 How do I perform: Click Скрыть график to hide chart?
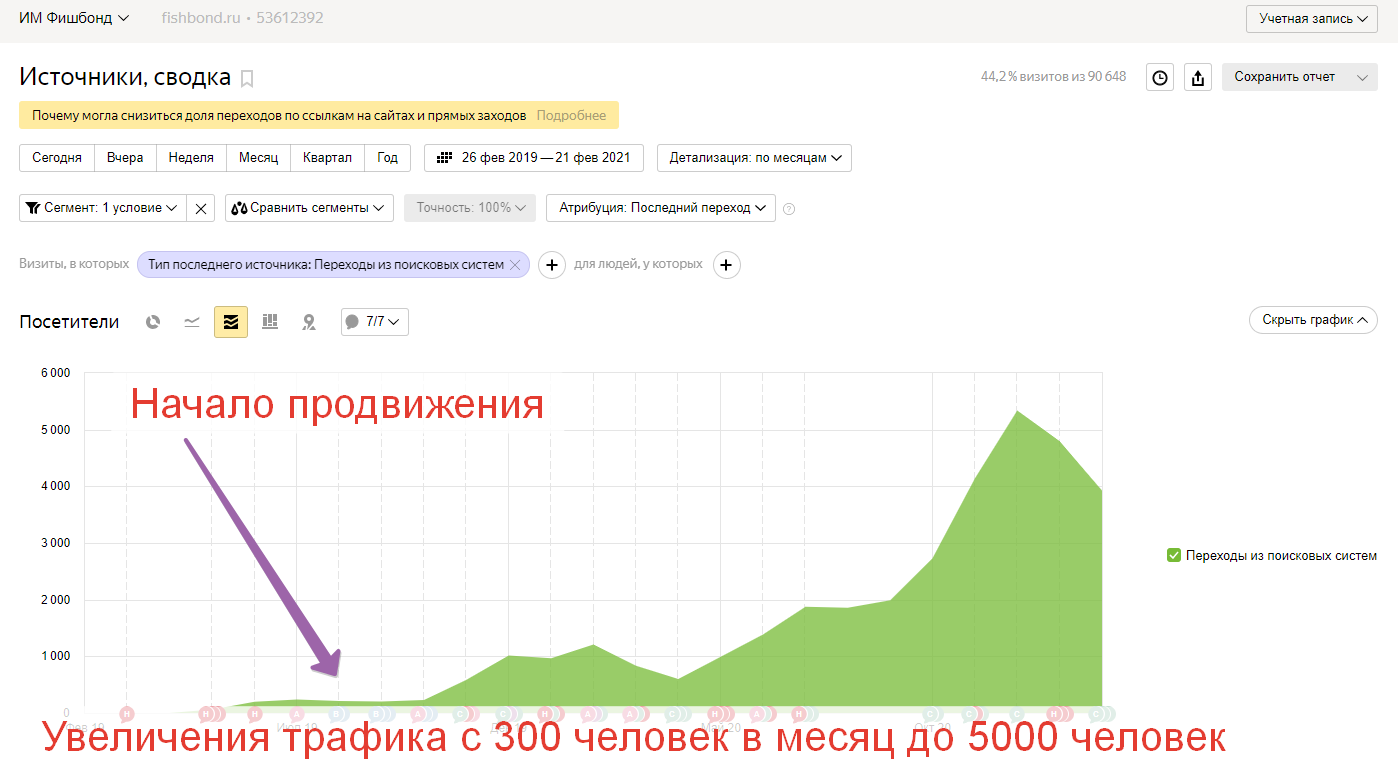[x=1313, y=320]
